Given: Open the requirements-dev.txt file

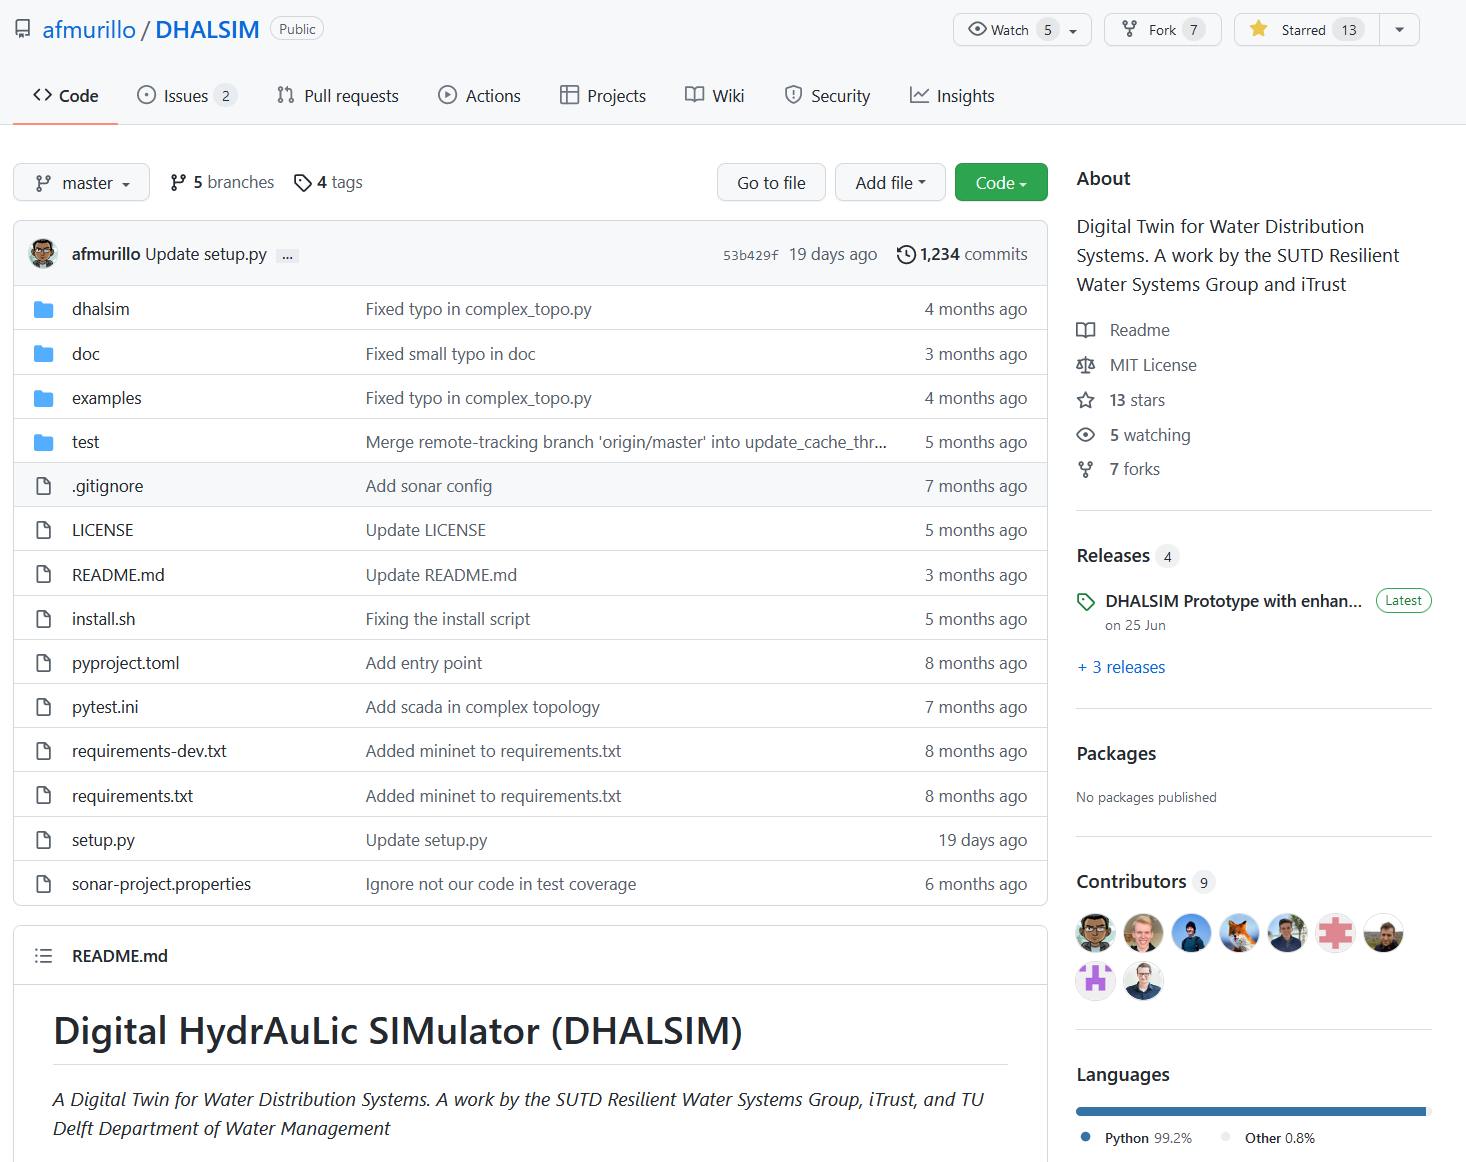Looking at the screenshot, I should point(149,751).
